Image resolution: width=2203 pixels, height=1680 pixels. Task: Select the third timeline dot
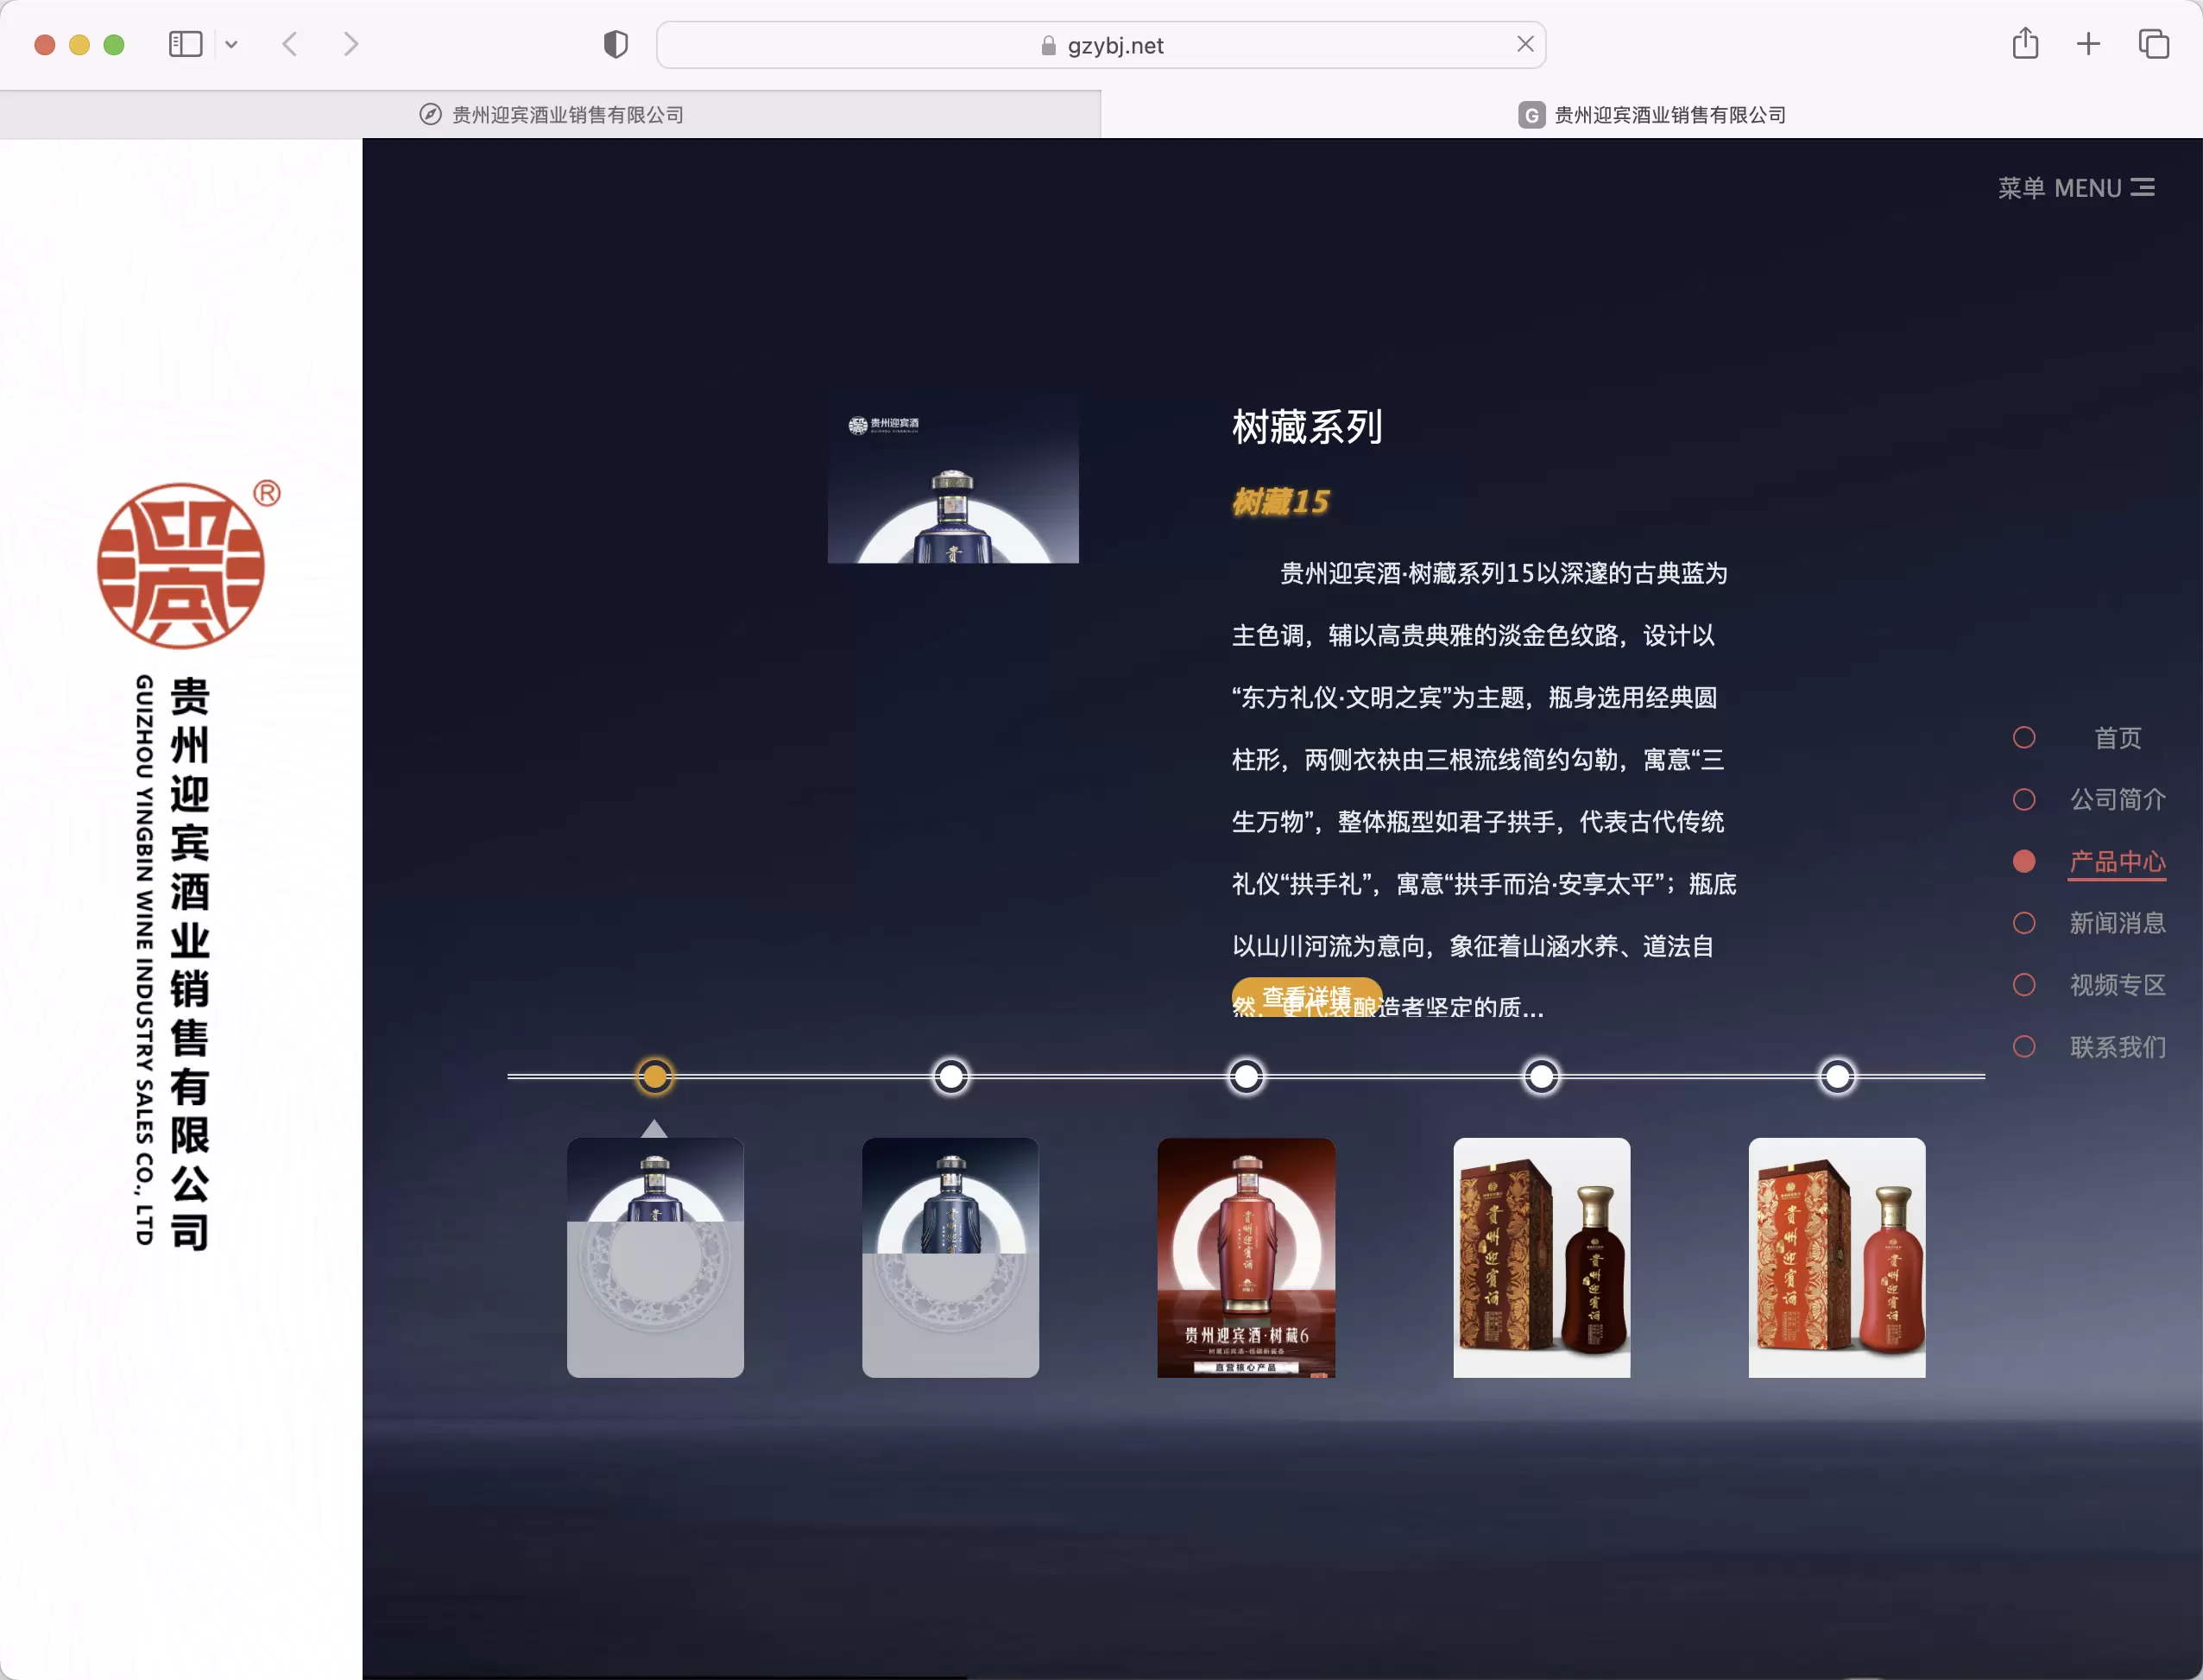coord(1246,1077)
